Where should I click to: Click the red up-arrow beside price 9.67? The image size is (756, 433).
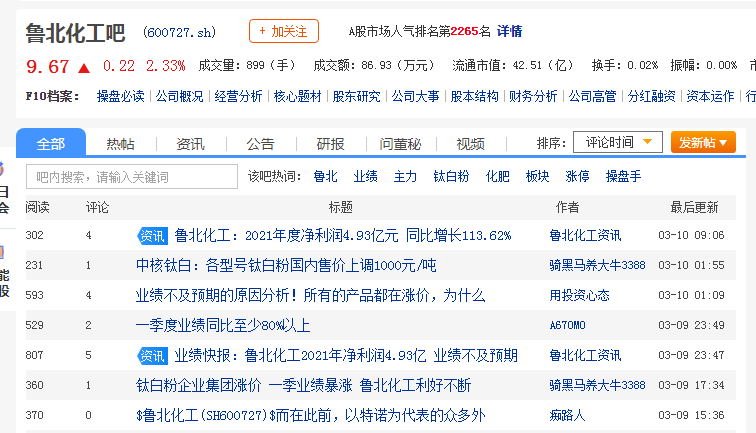84,67
